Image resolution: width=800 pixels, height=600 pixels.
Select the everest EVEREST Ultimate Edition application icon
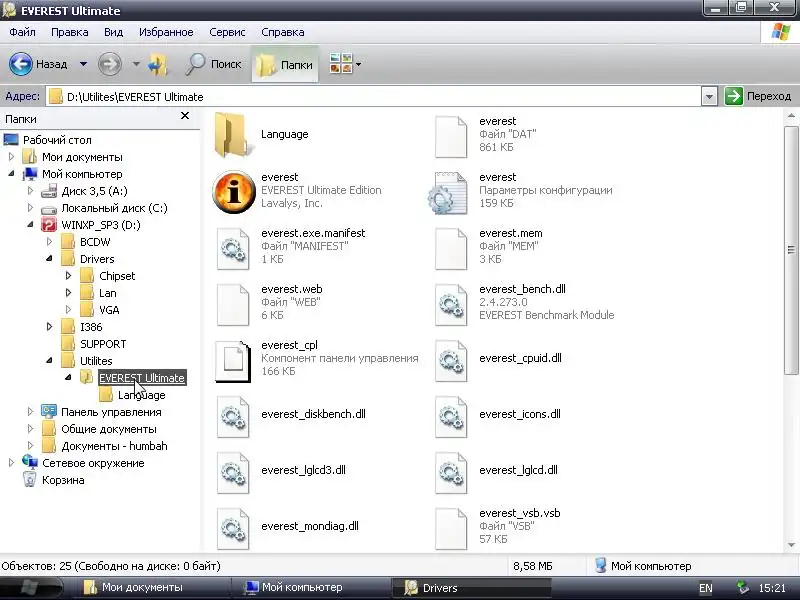(234, 192)
